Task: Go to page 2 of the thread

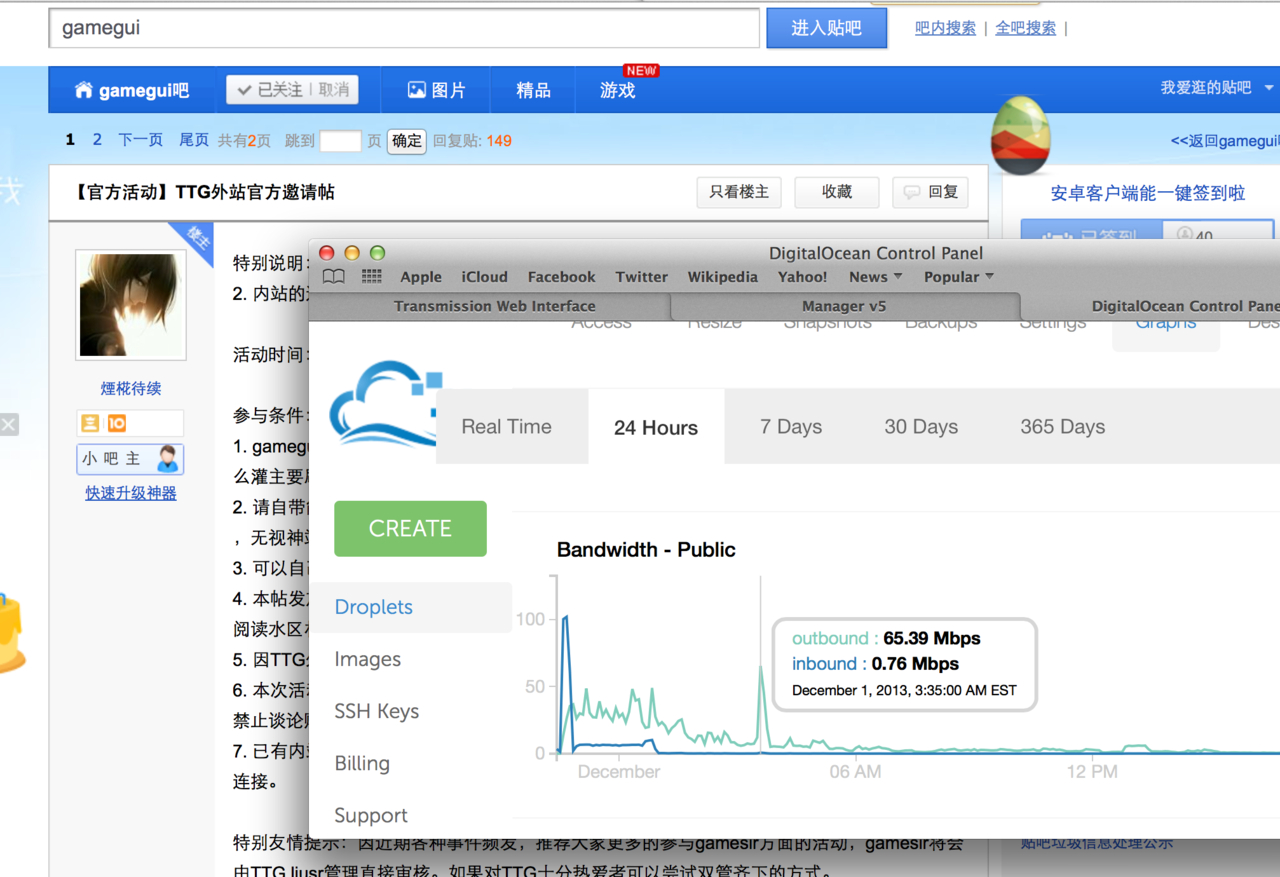Action: point(97,140)
